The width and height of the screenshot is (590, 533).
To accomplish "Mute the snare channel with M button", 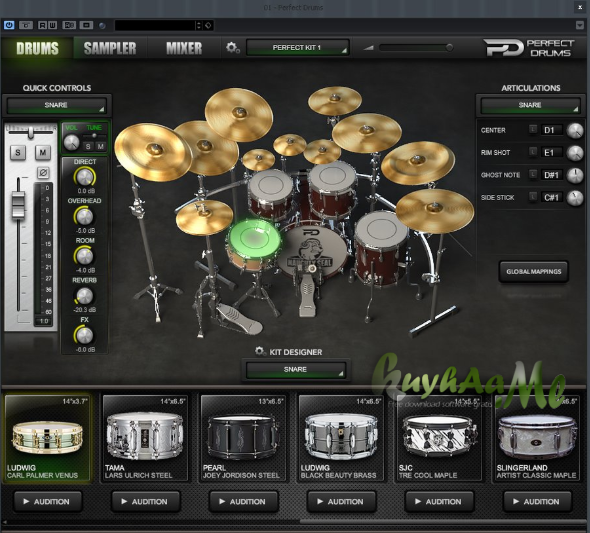I will [43, 153].
